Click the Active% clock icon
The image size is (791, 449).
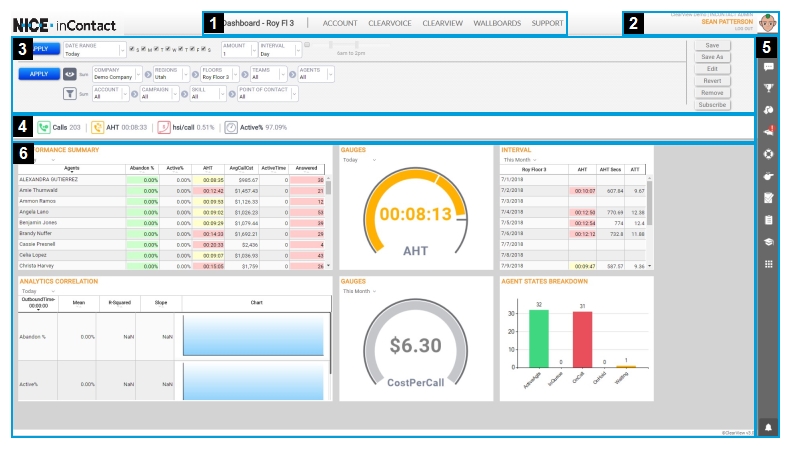click(x=231, y=127)
